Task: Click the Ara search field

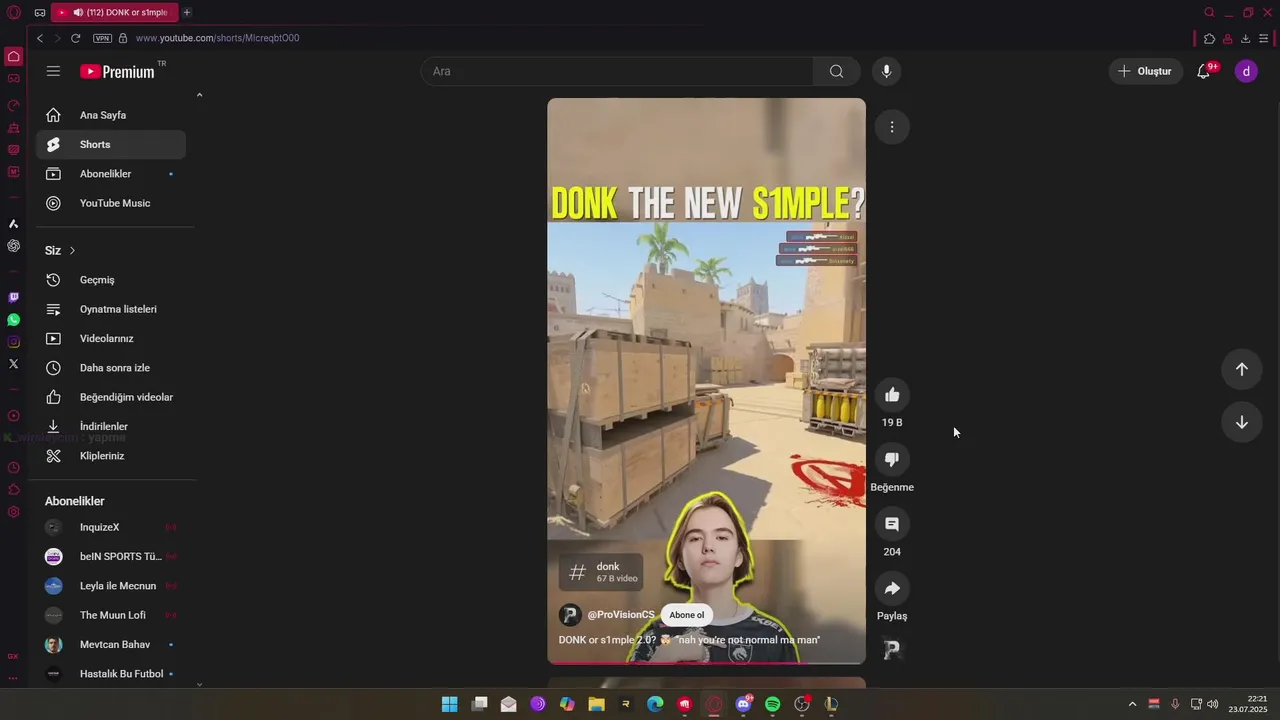Action: (617, 71)
